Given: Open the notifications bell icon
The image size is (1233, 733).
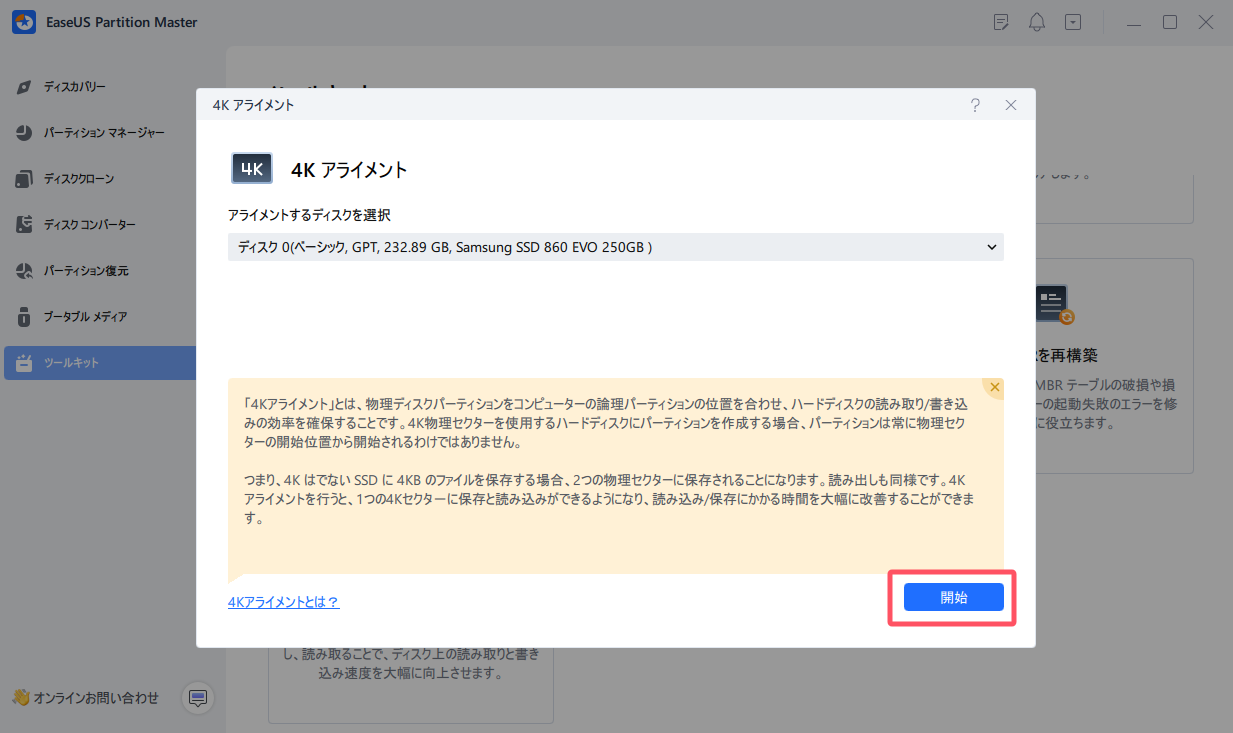Looking at the screenshot, I should click(1037, 22).
